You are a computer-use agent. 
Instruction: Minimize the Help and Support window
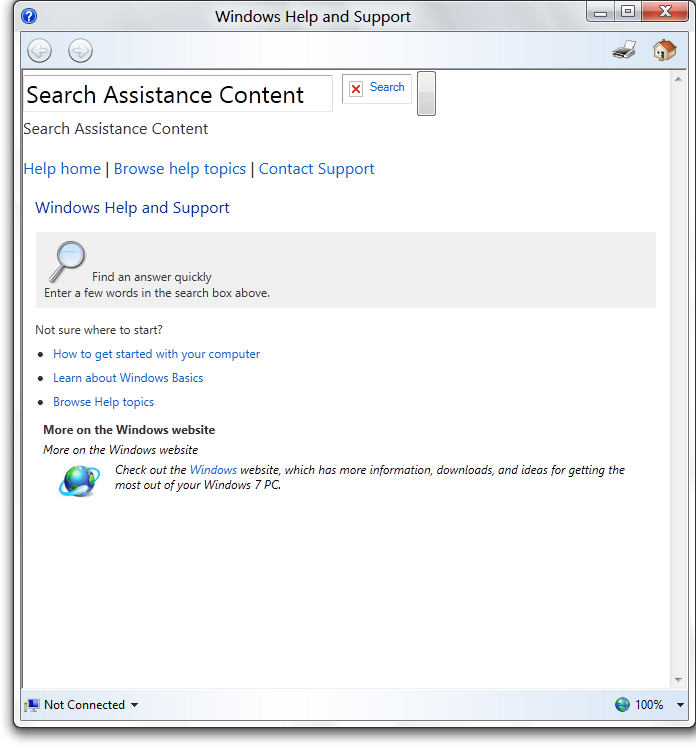(600, 12)
